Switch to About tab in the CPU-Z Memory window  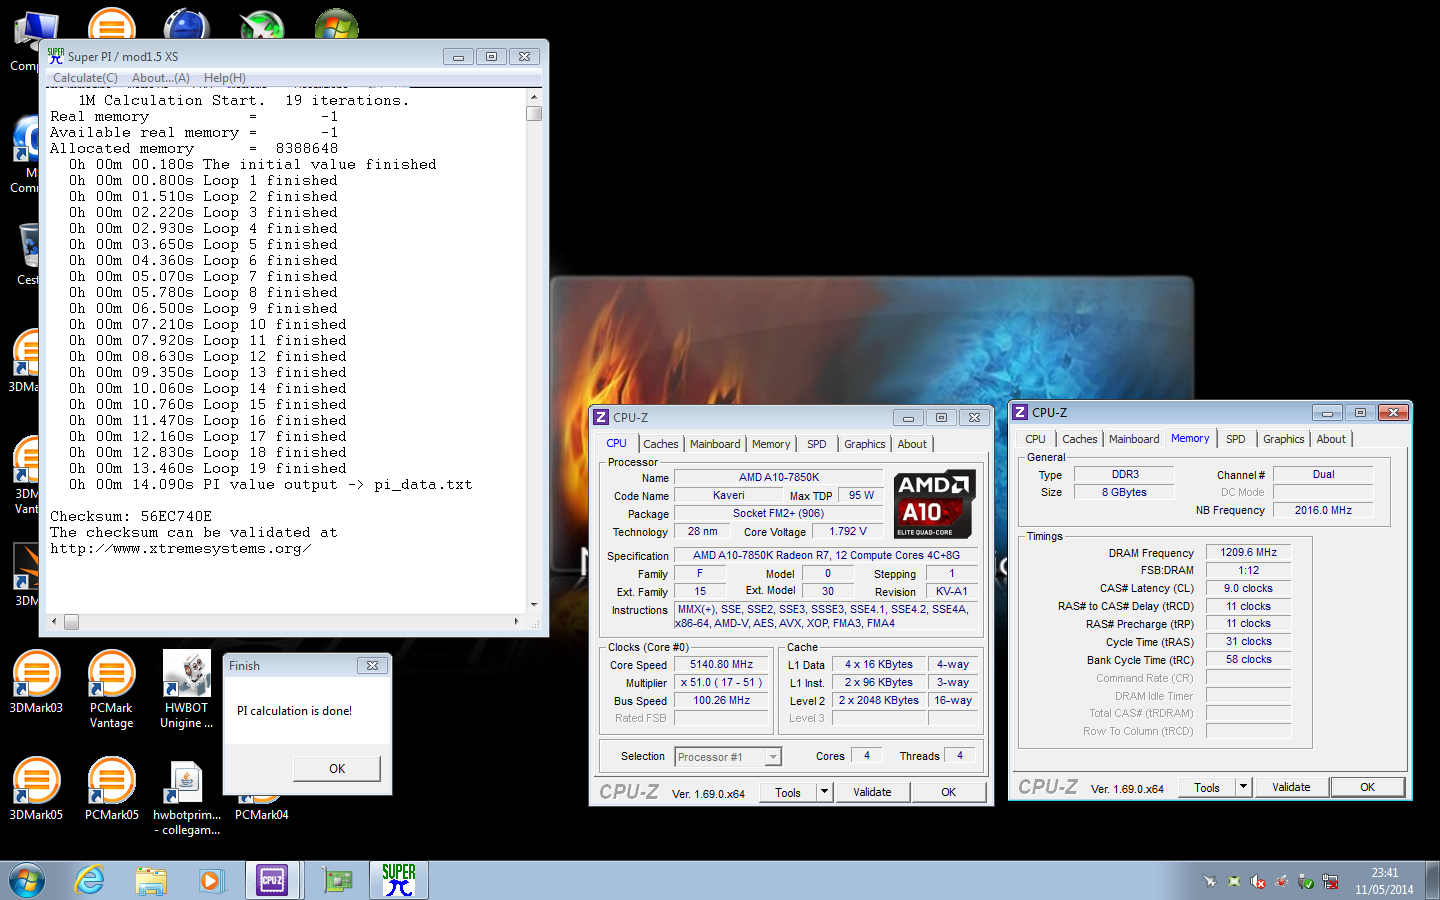pos(1331,439)
